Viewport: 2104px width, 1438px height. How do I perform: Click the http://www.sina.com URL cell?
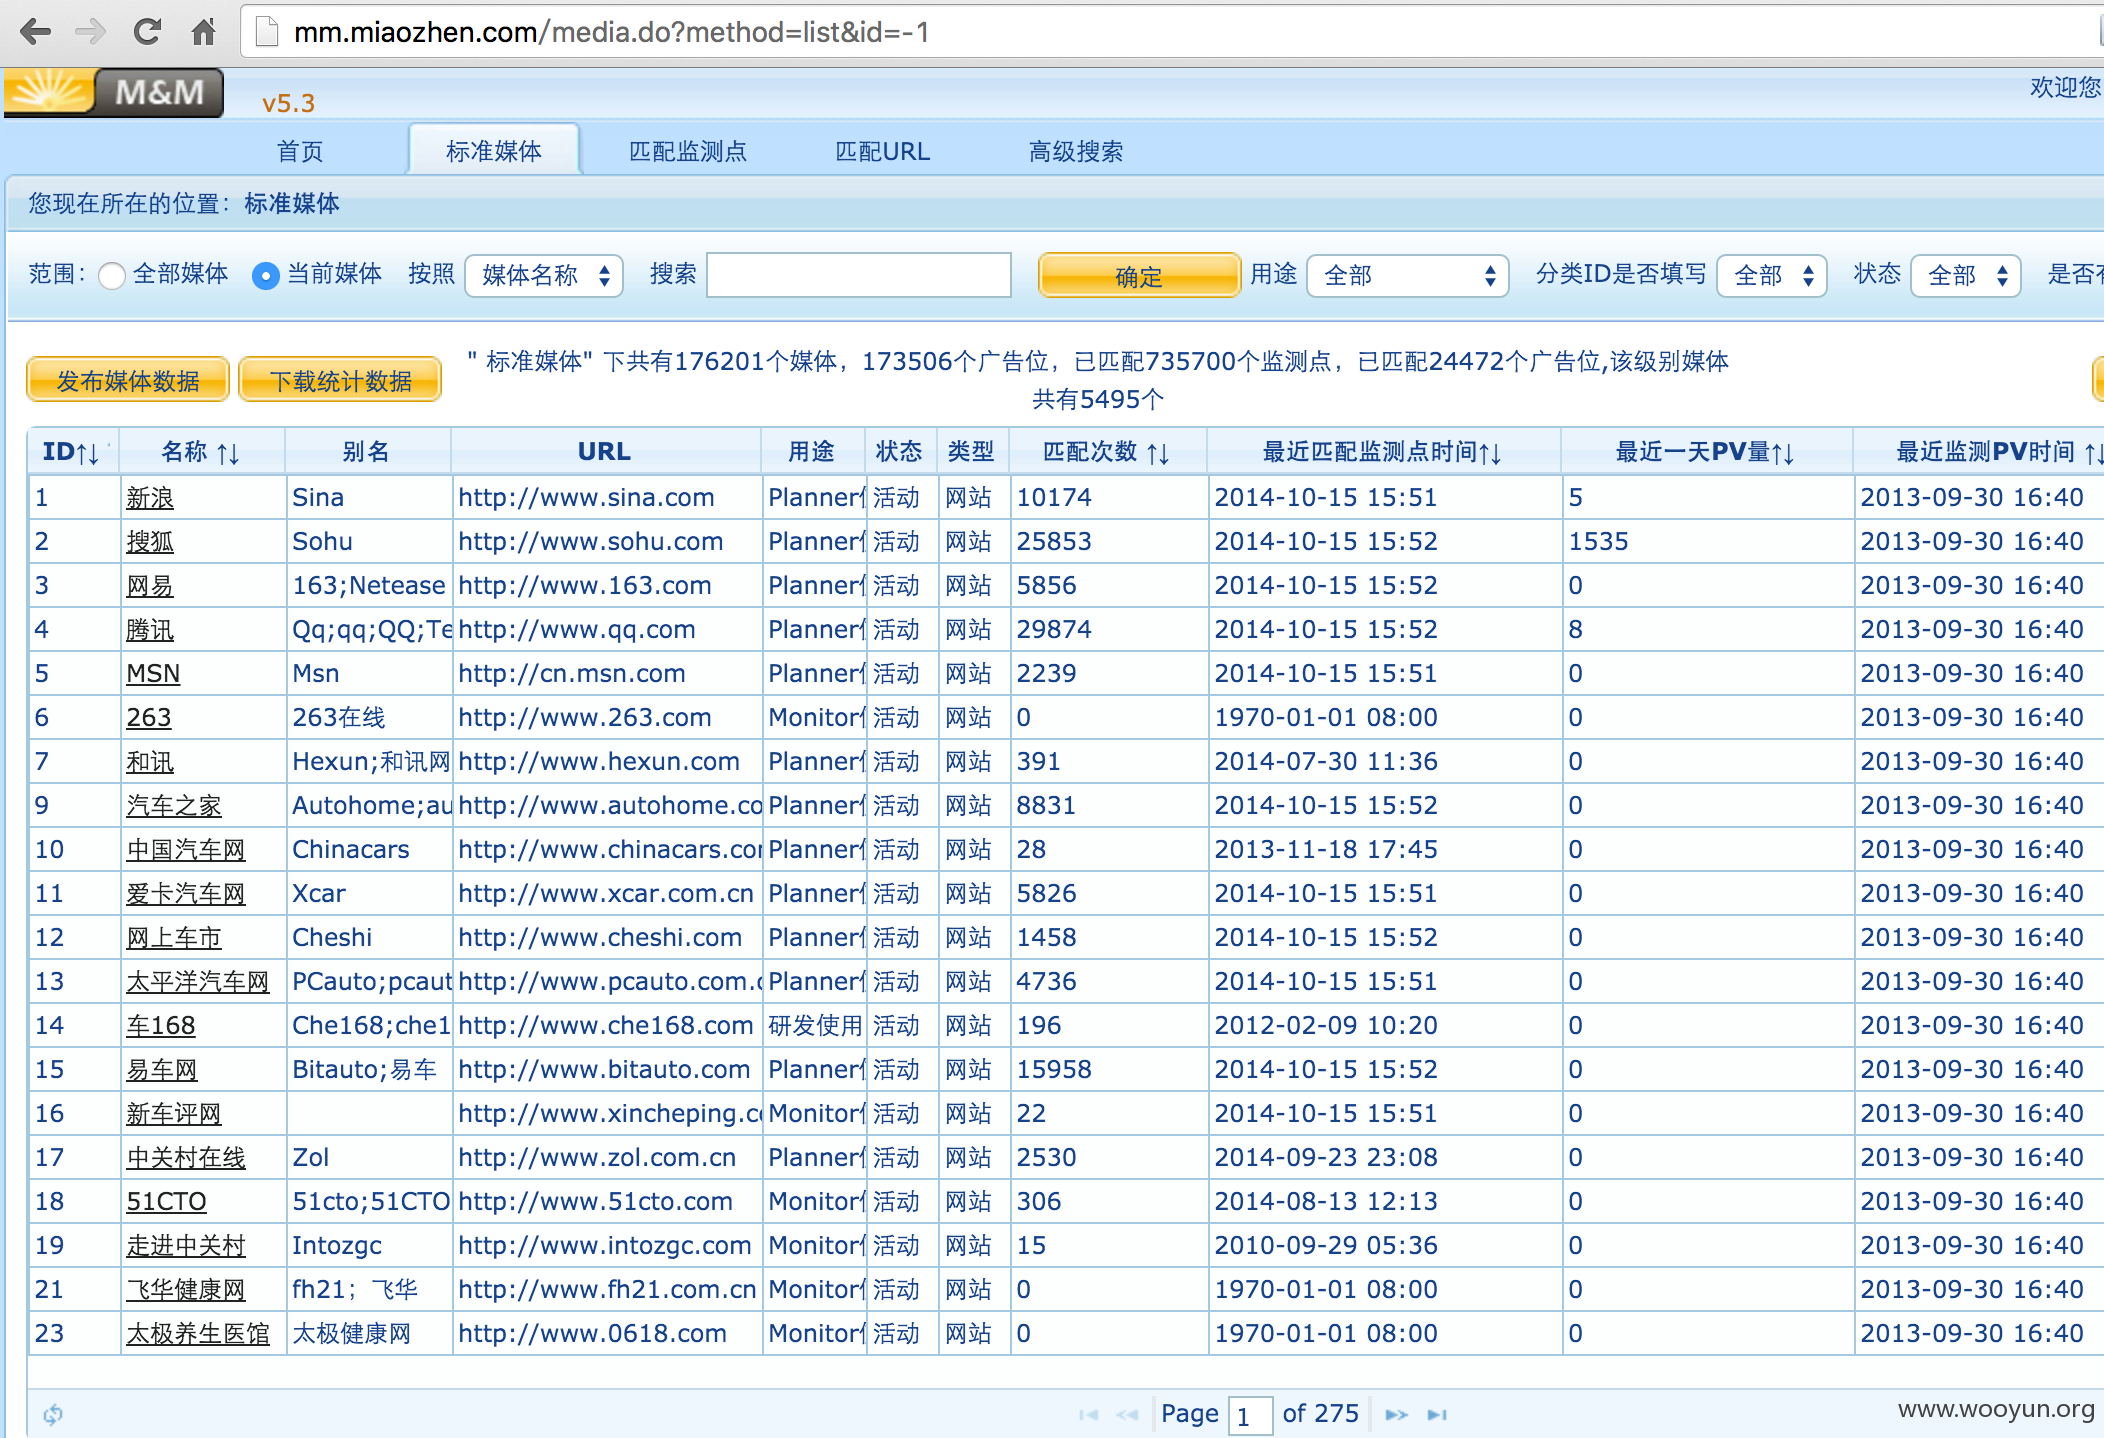click(x=606, y=497)
